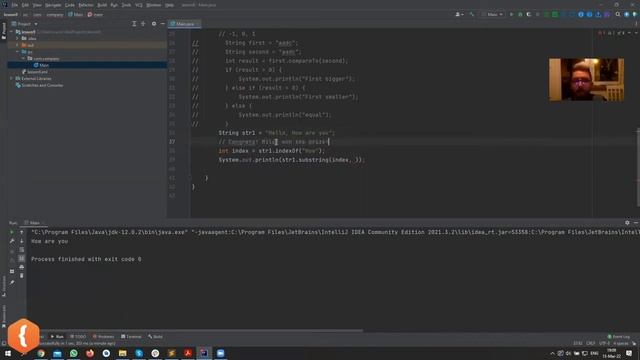This screenshot has width=640, height=360.
Task: Open Chrome from the taskbar
Action: tap(41, 353)
